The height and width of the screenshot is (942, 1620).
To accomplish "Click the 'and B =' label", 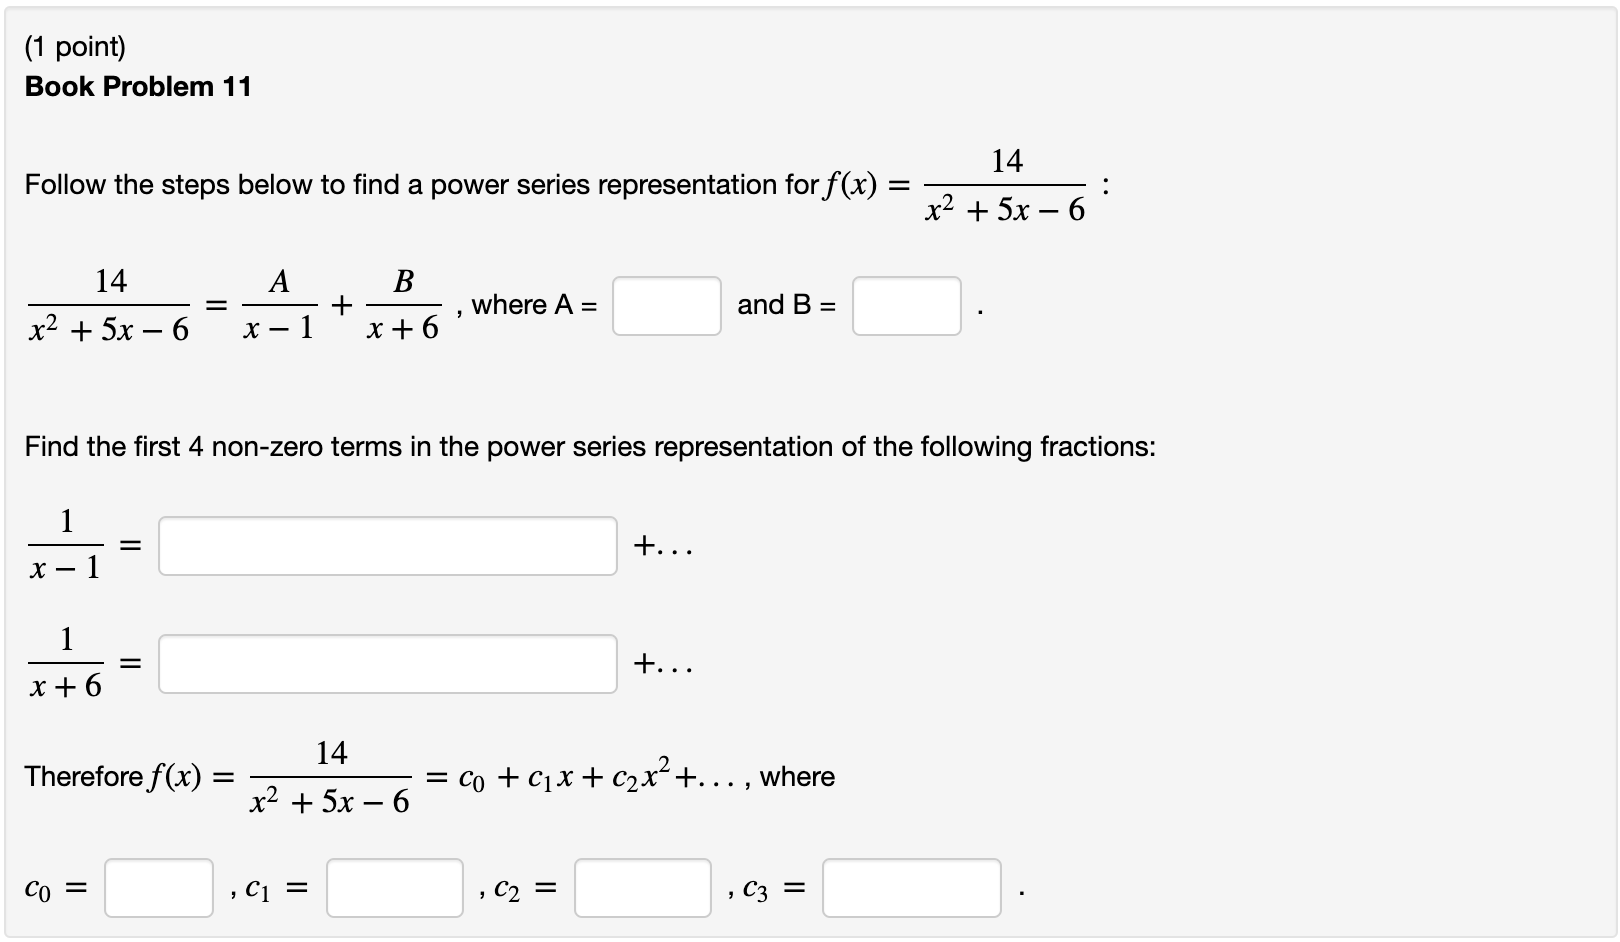I will click(x=784, y=305).
